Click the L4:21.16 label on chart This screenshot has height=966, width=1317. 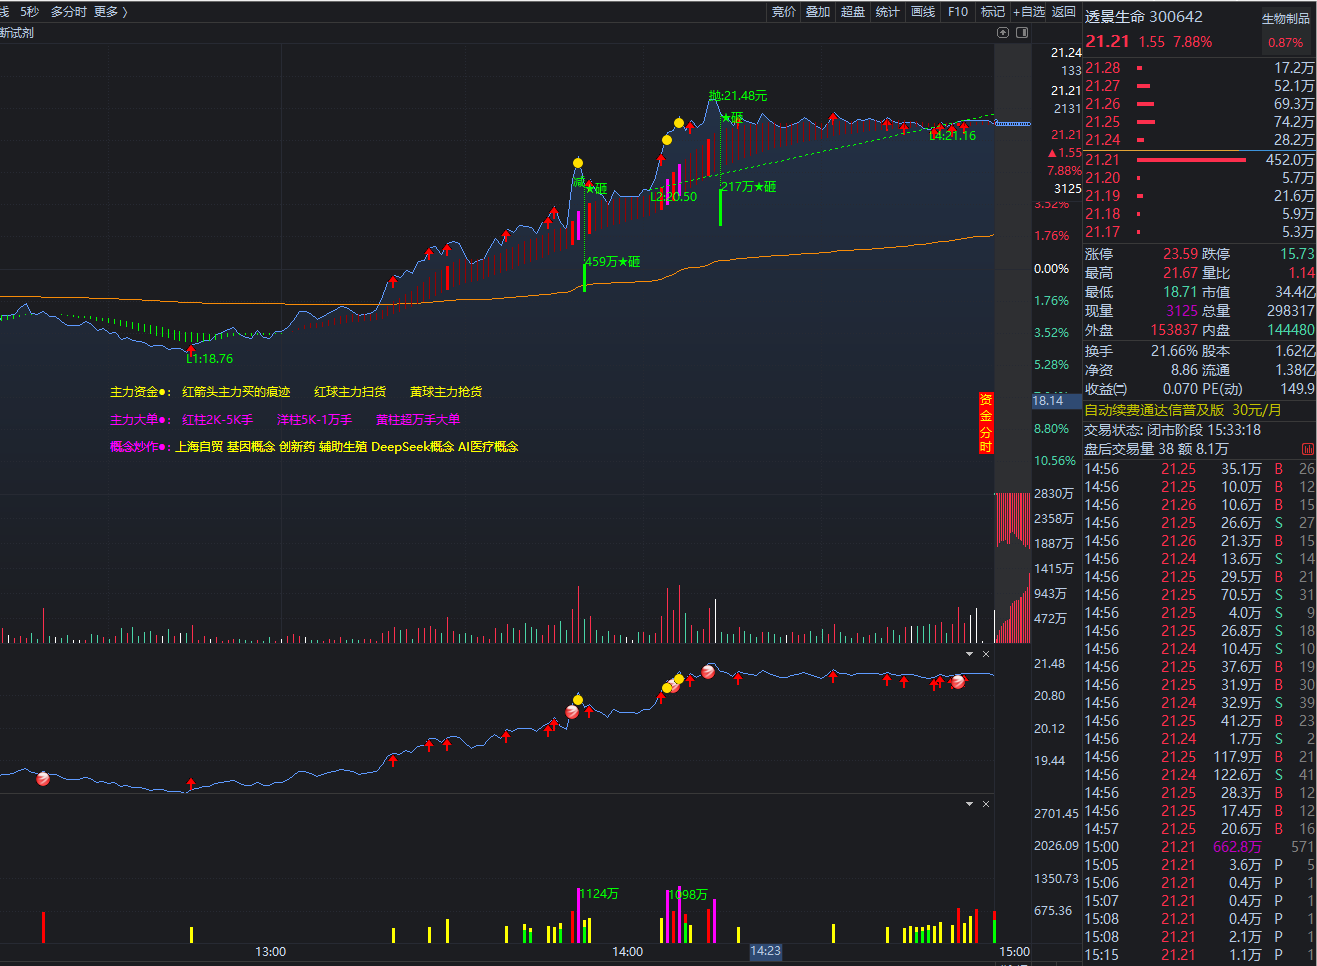click(x=952, y=136)
